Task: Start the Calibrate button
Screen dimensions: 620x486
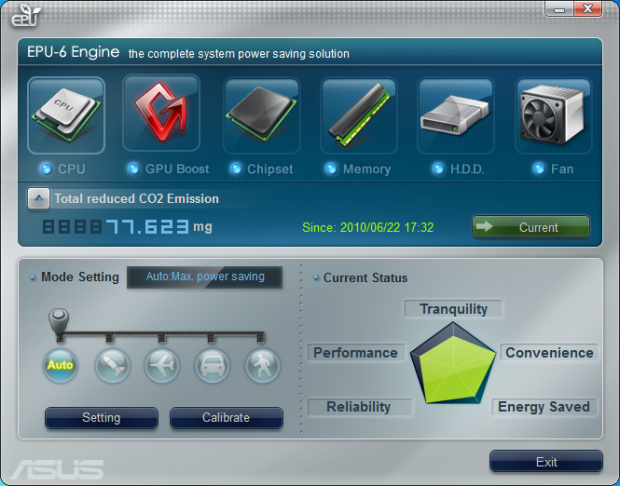Action: point(226,418)
